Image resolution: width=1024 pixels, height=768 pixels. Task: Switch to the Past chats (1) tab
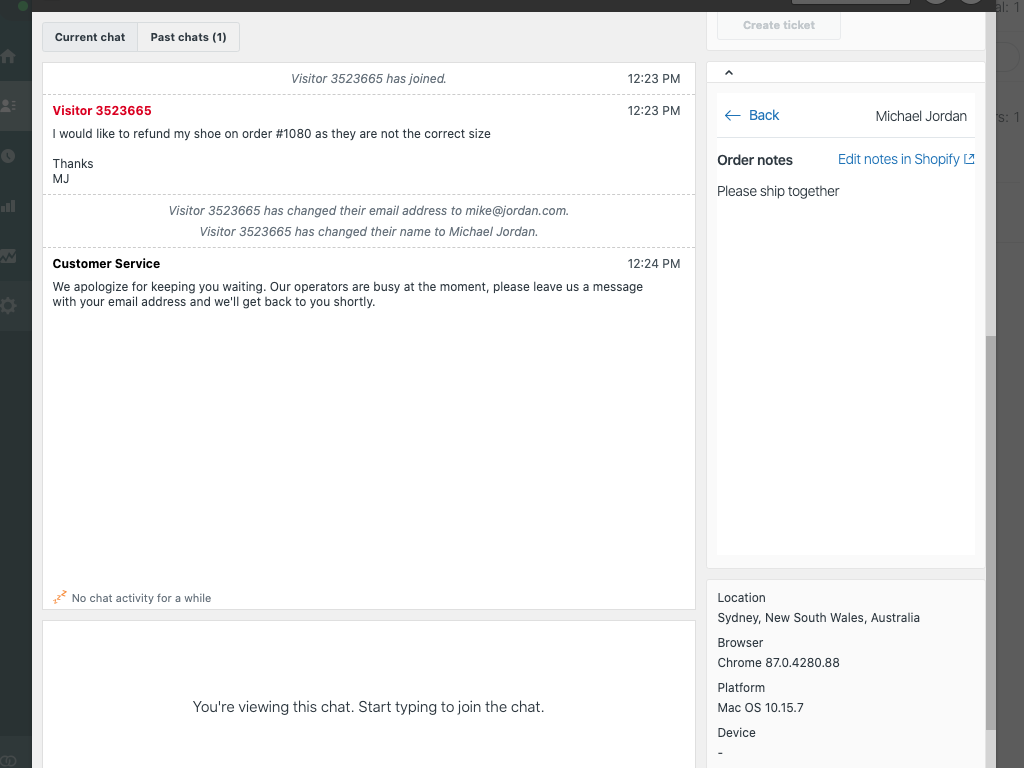[x=188, y=37]
